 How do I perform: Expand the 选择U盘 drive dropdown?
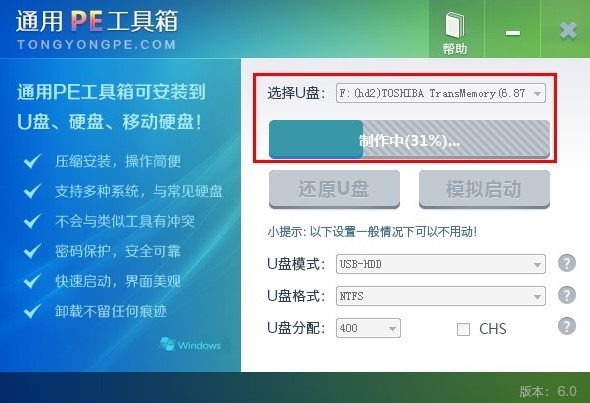click(x=441, y=93)
